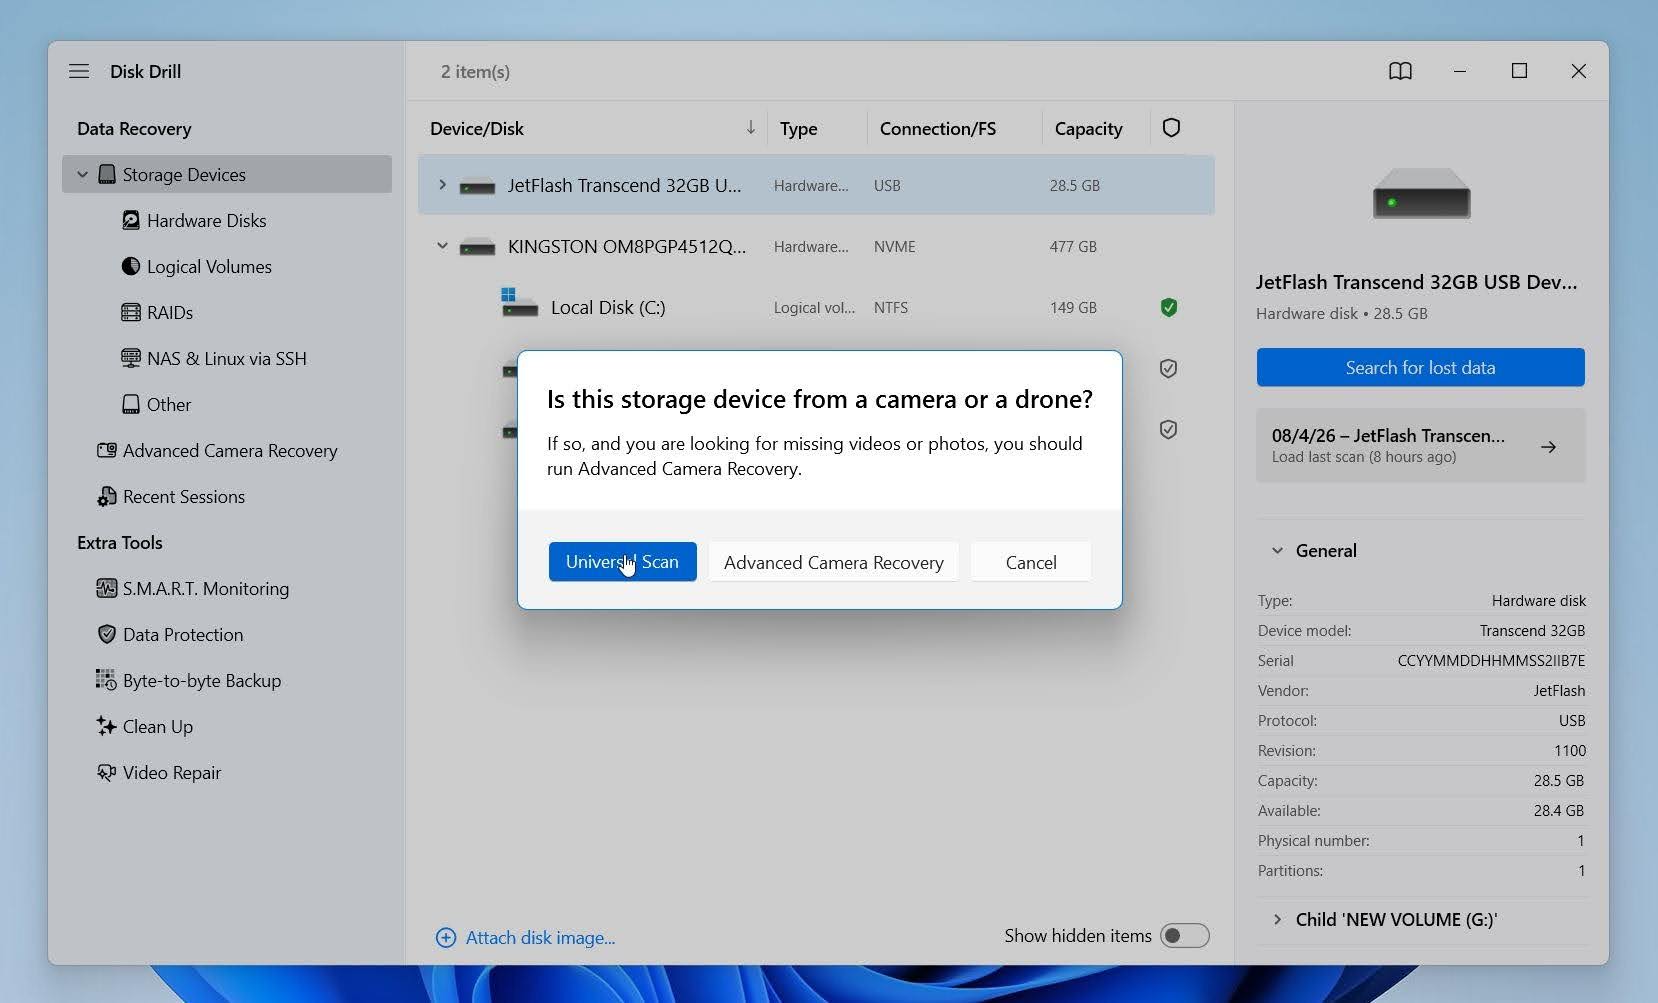Click green protection shield for Local Disk (C:)

click(1168, 307)
